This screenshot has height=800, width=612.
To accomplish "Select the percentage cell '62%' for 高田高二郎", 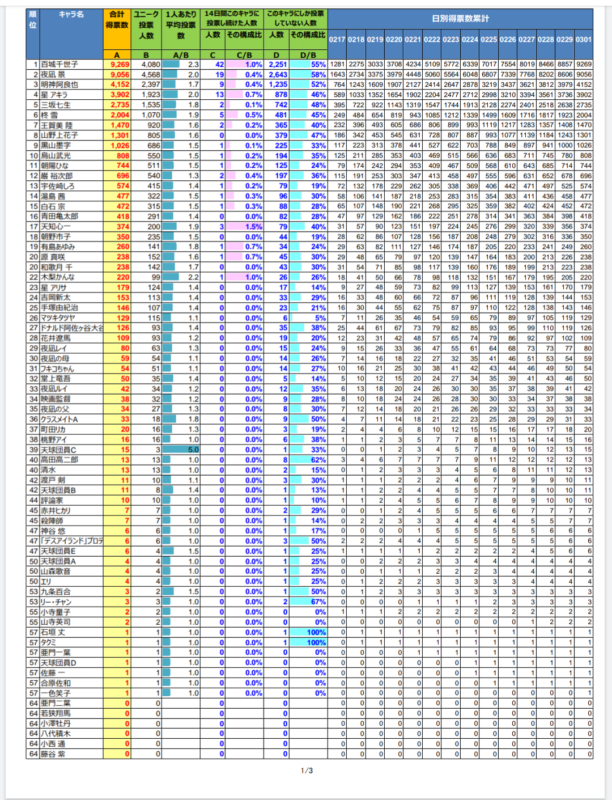I will coord(308,460).
